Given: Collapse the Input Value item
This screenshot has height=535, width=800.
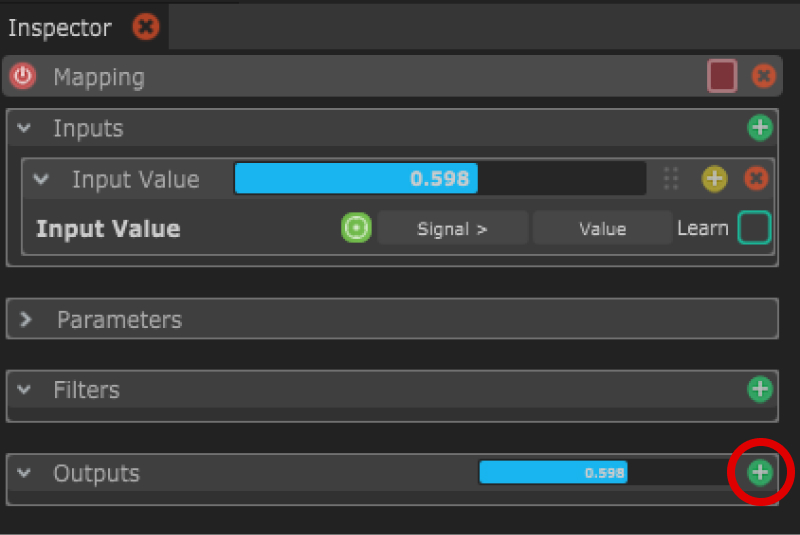Looking at the screenshot, I should point(41,180).
